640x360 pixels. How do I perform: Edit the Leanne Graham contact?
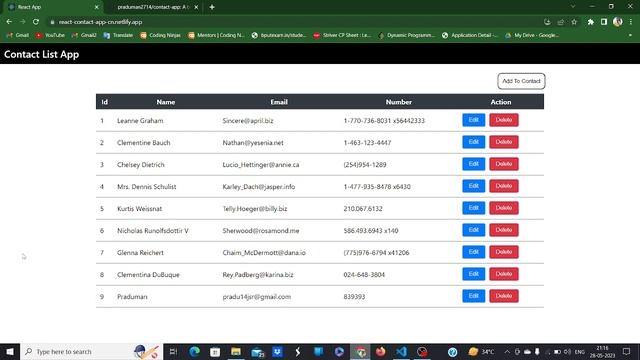click(x=473, y=120)
